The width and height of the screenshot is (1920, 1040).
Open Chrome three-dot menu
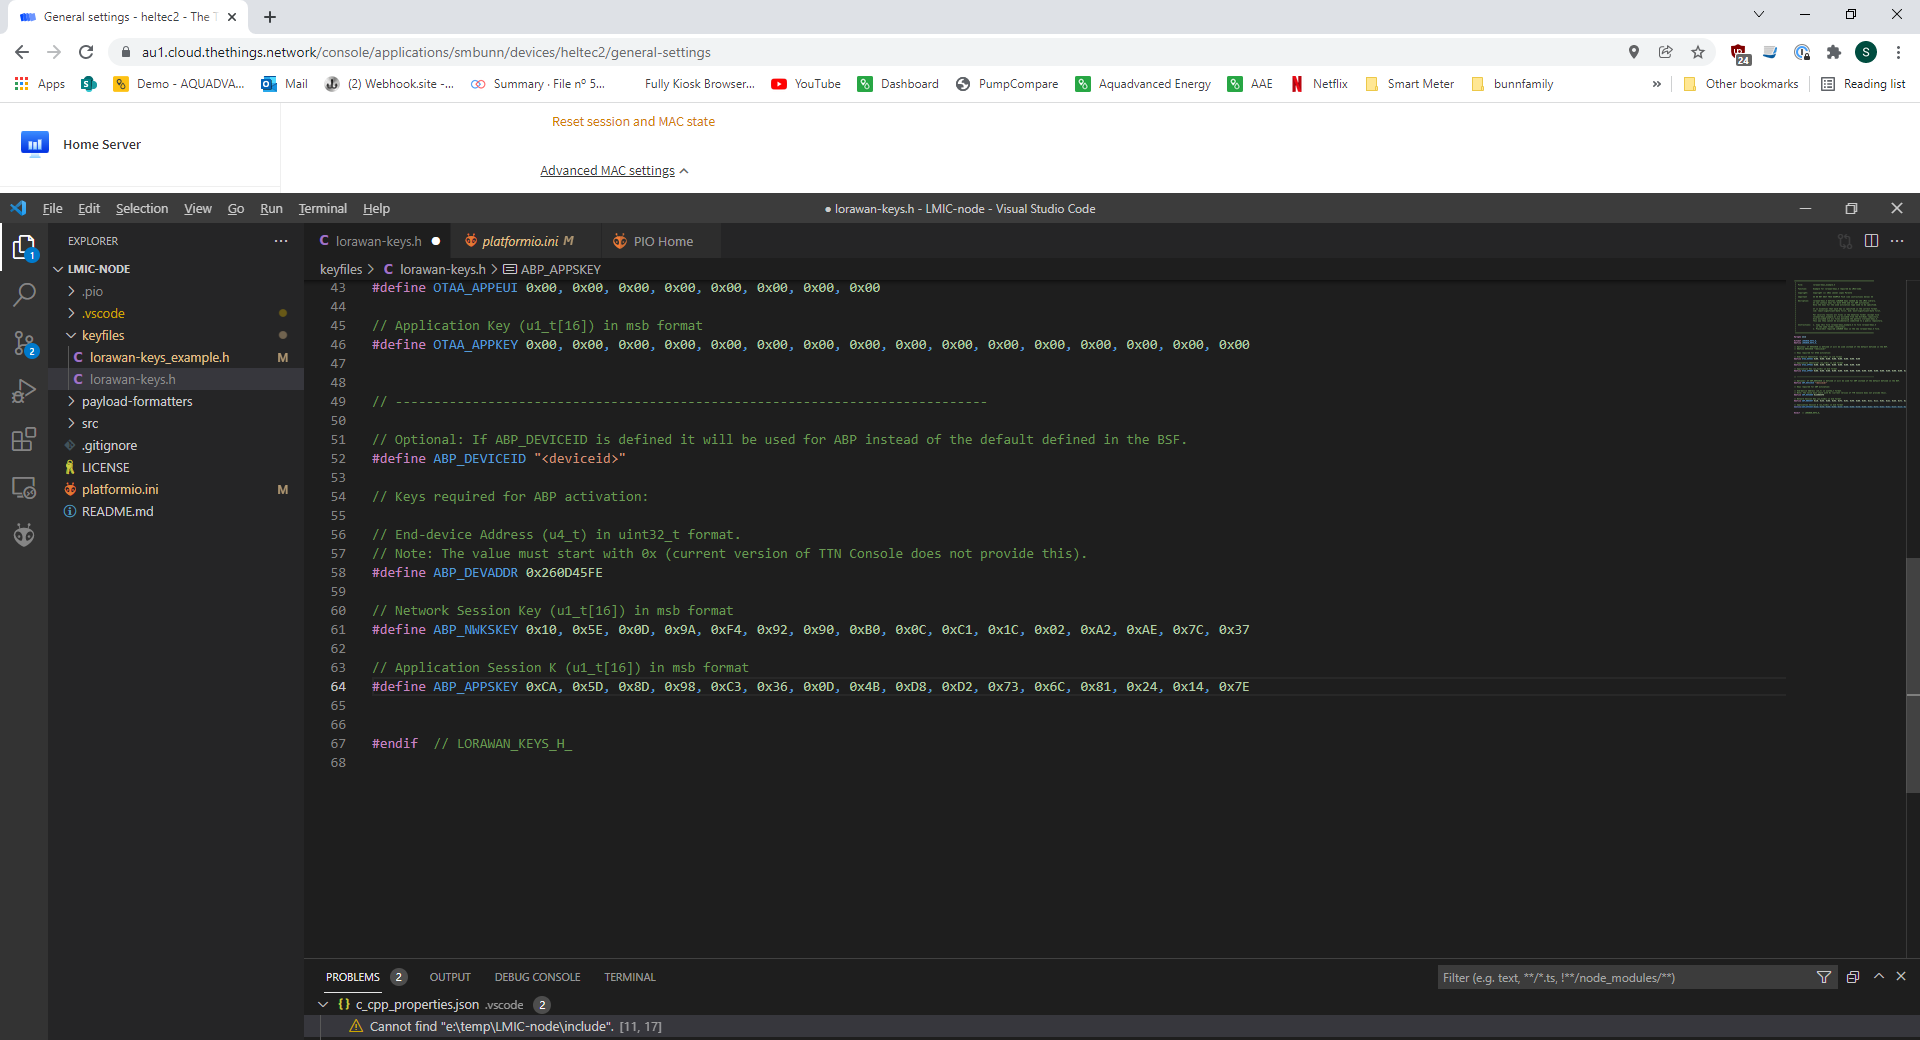pos(1898,52)
